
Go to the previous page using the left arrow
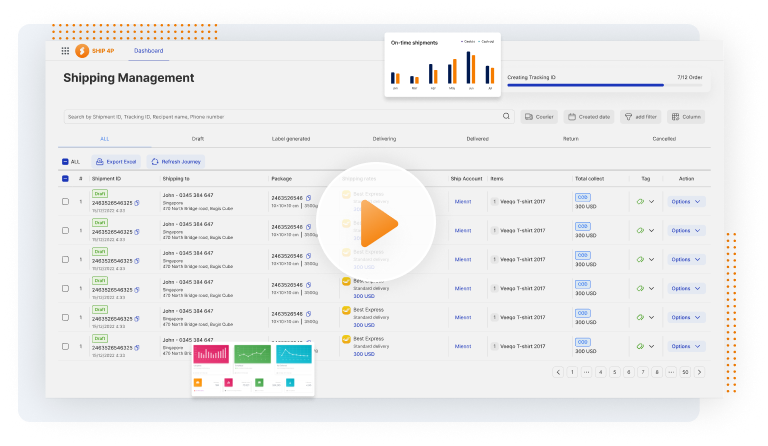[x=558, y=372]
